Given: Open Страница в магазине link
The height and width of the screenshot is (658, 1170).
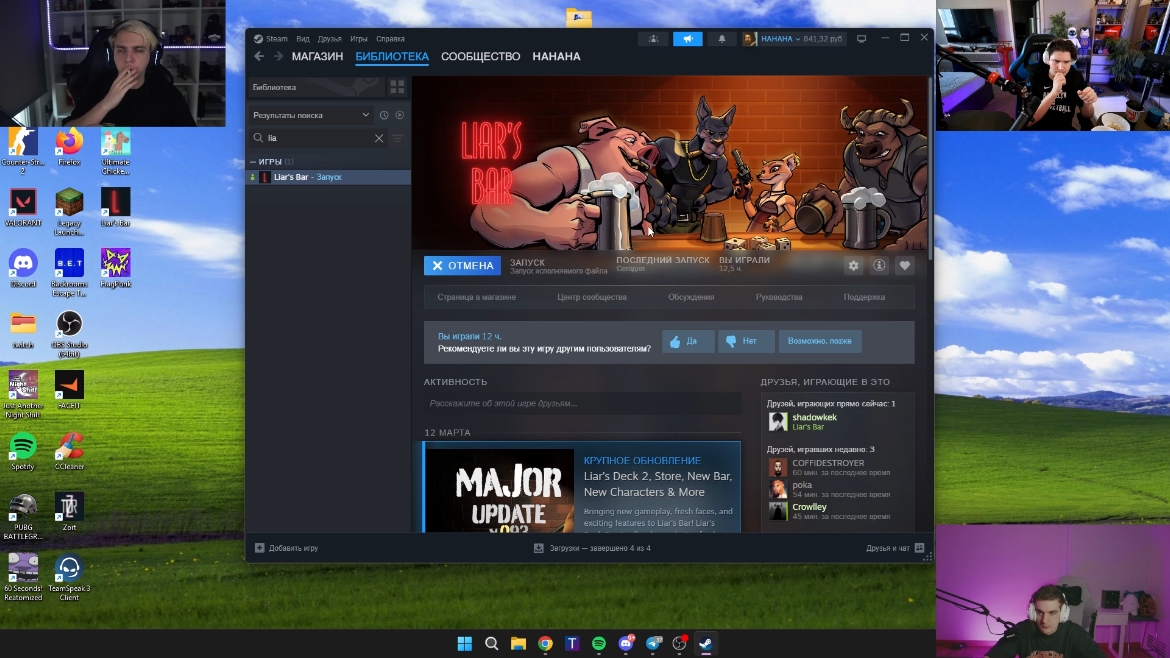Looking at the screenshot, I should (x=476, y=297).
